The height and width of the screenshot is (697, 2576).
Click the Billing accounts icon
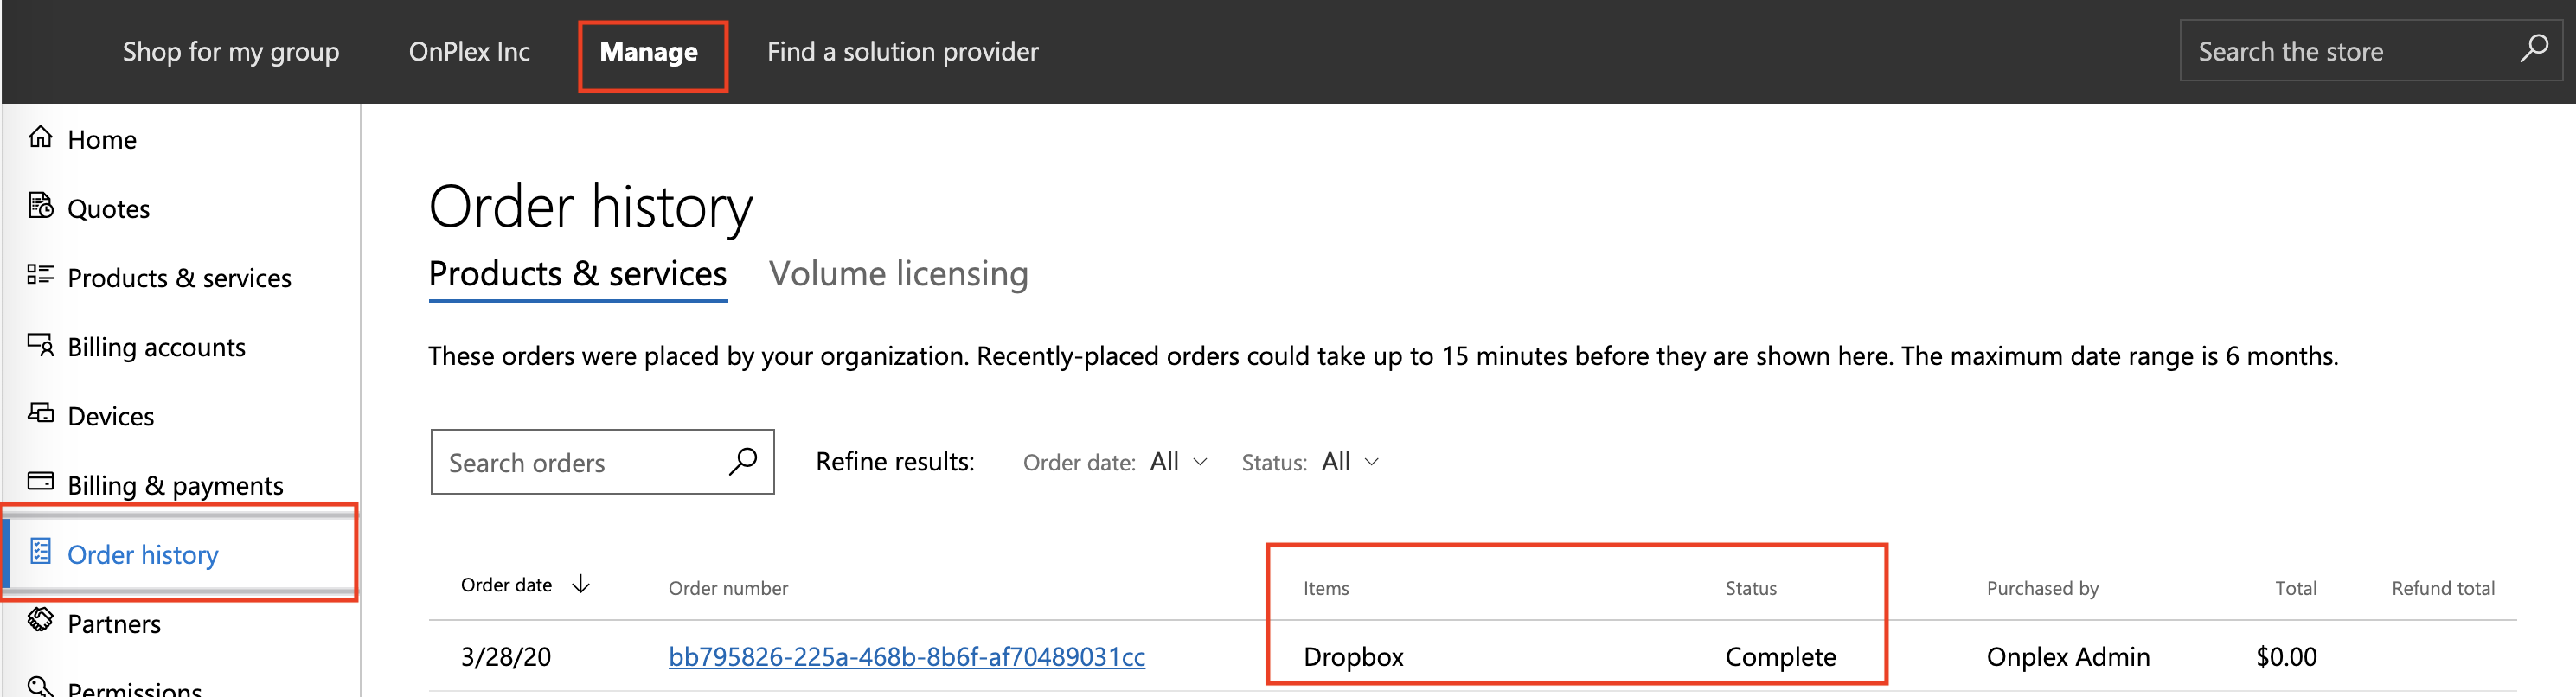pos(40,345)
